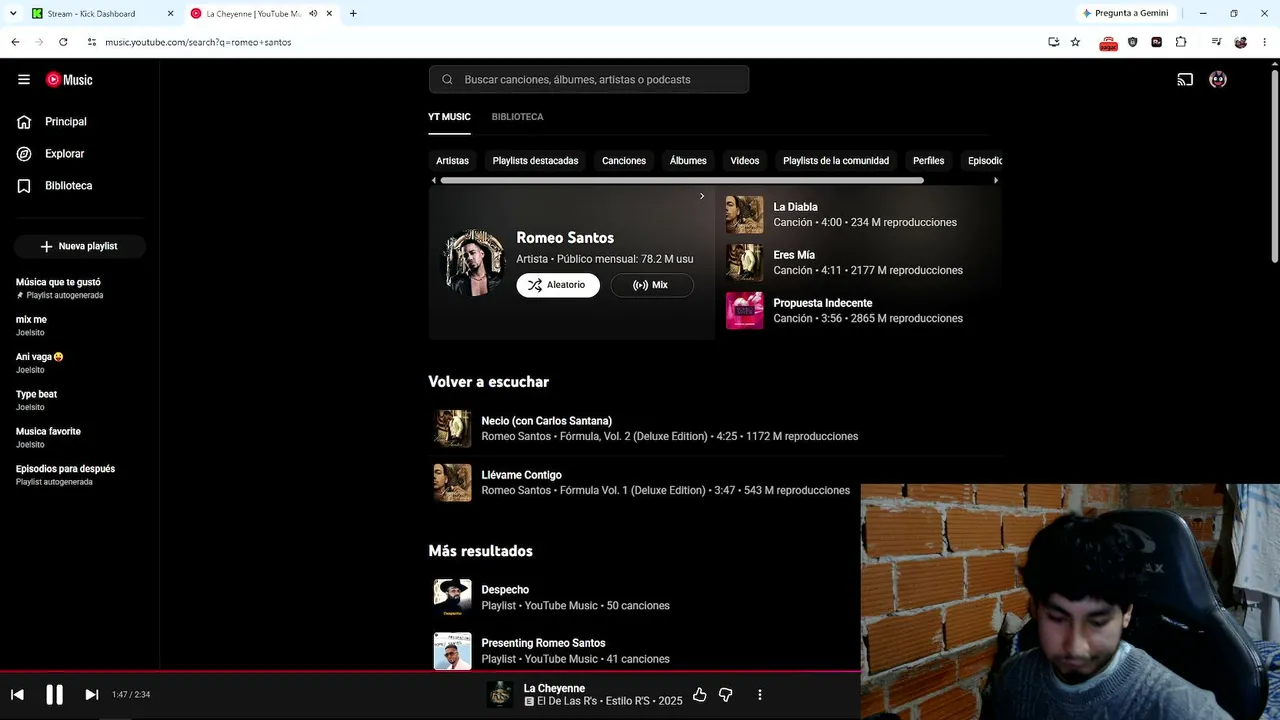Screen dimensions: 1280x720
Task: Filter by Playlists de la comunidad
Action: [x=836, y=161]
